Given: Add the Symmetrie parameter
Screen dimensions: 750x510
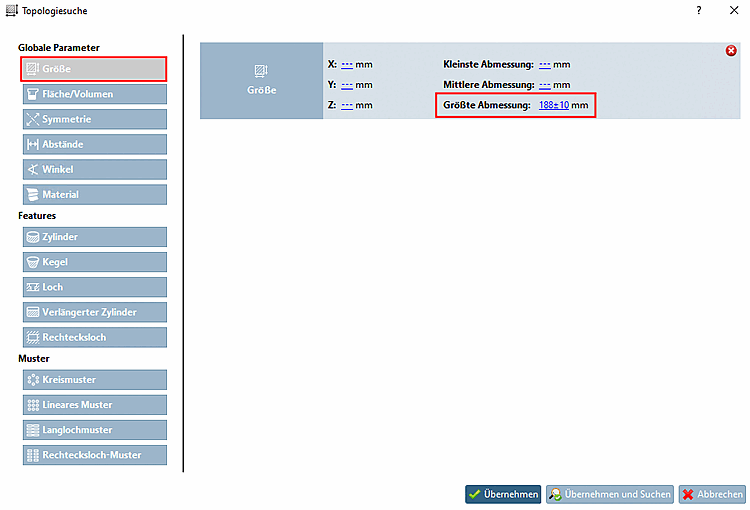Looking at the screenshot, I should 95,119.
